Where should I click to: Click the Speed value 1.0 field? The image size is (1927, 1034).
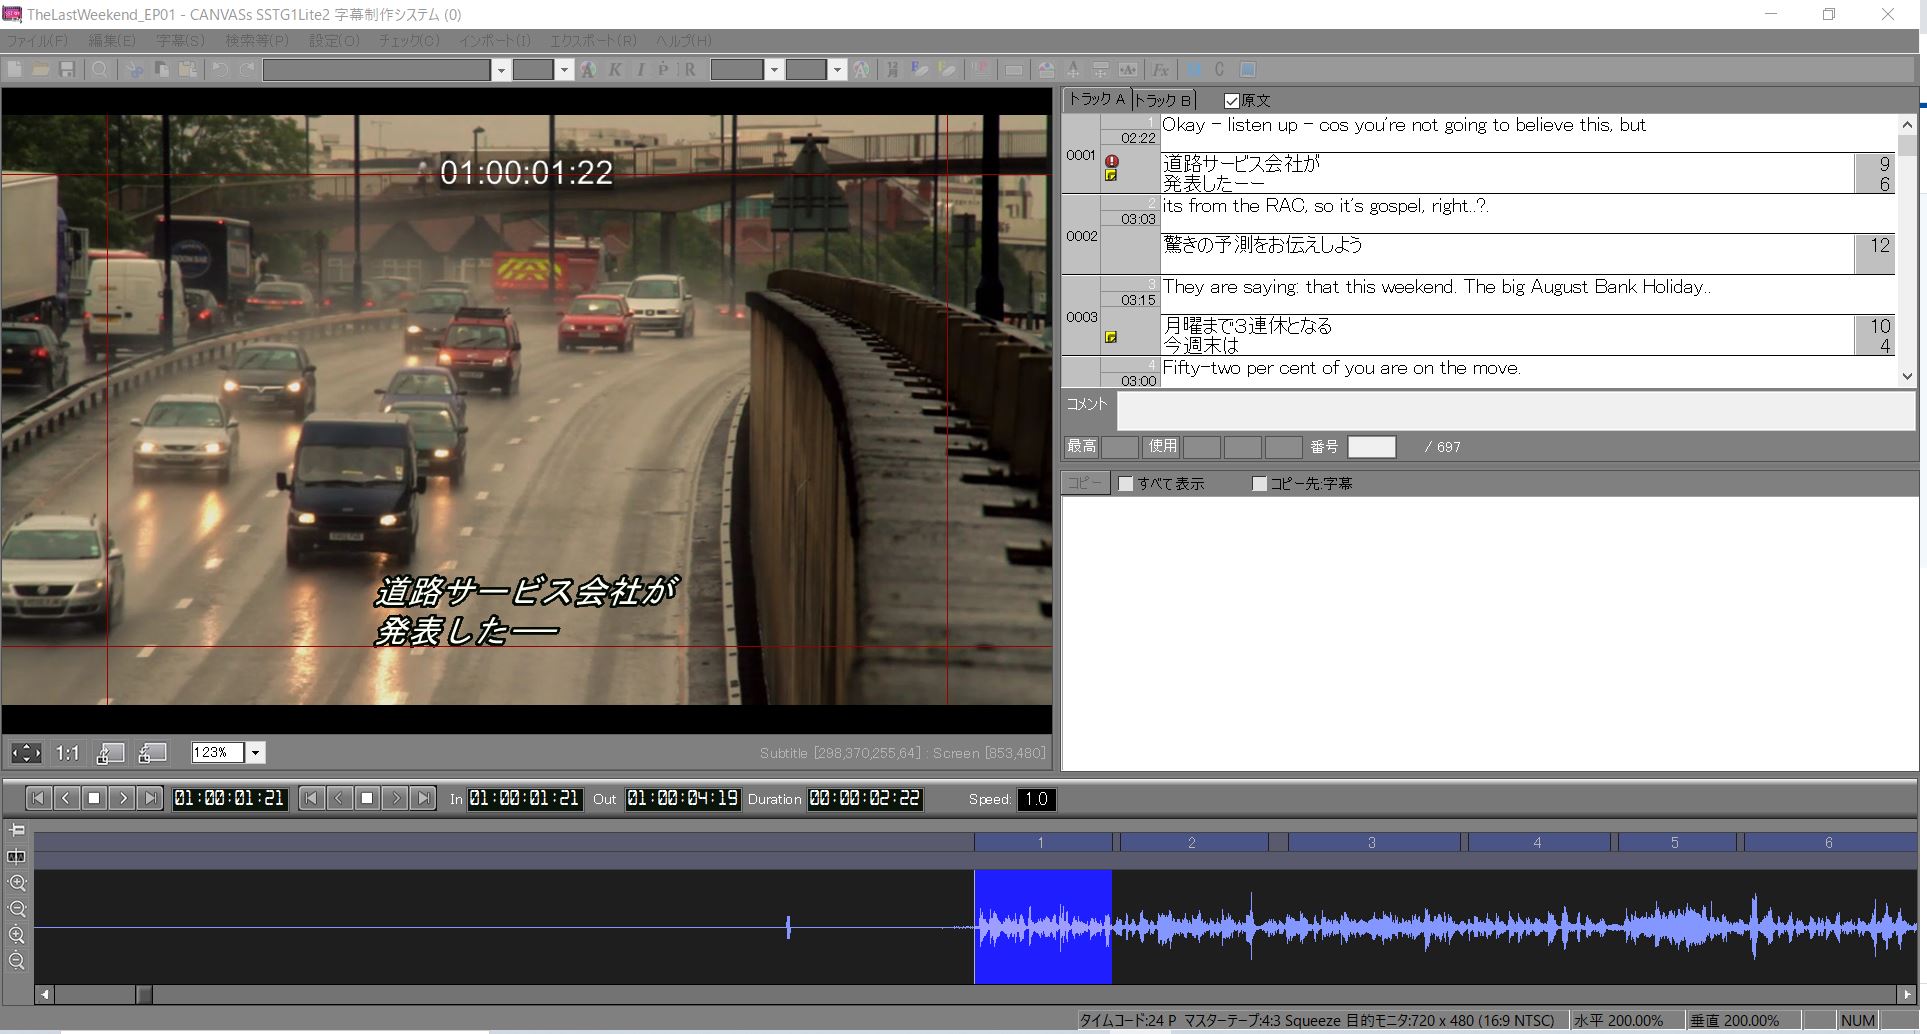tap(1036, 799)
